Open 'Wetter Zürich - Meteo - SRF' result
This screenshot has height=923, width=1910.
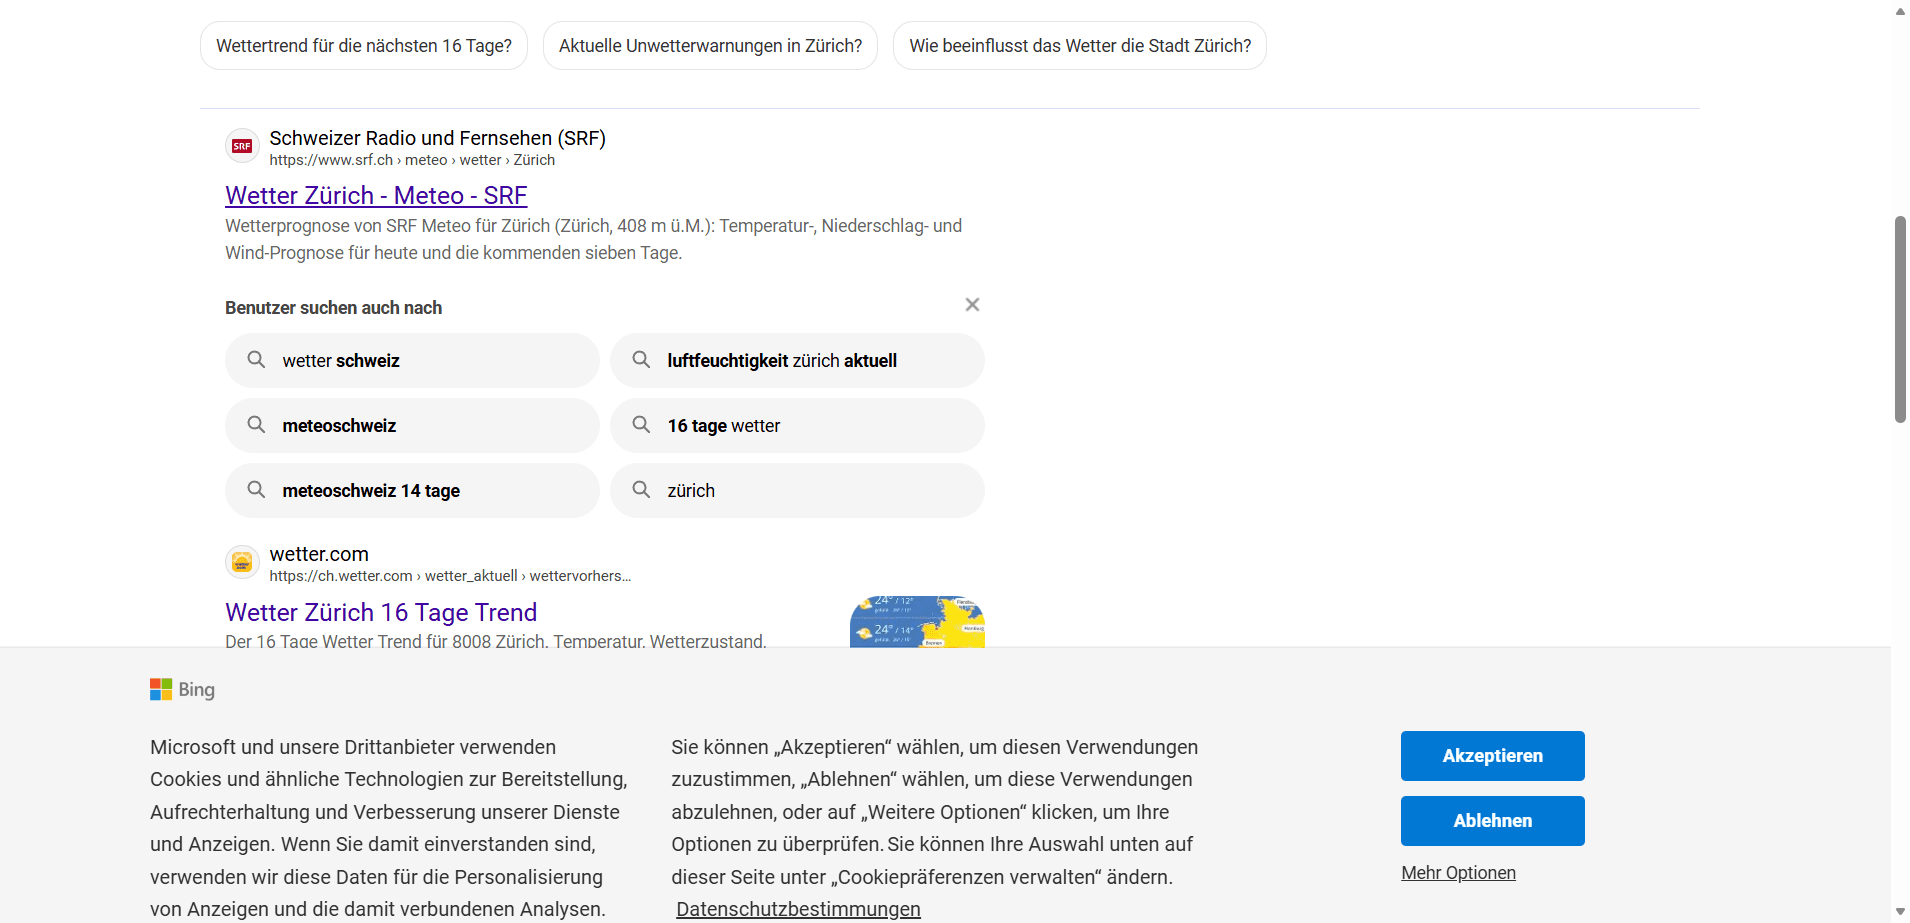coord(376,196)
